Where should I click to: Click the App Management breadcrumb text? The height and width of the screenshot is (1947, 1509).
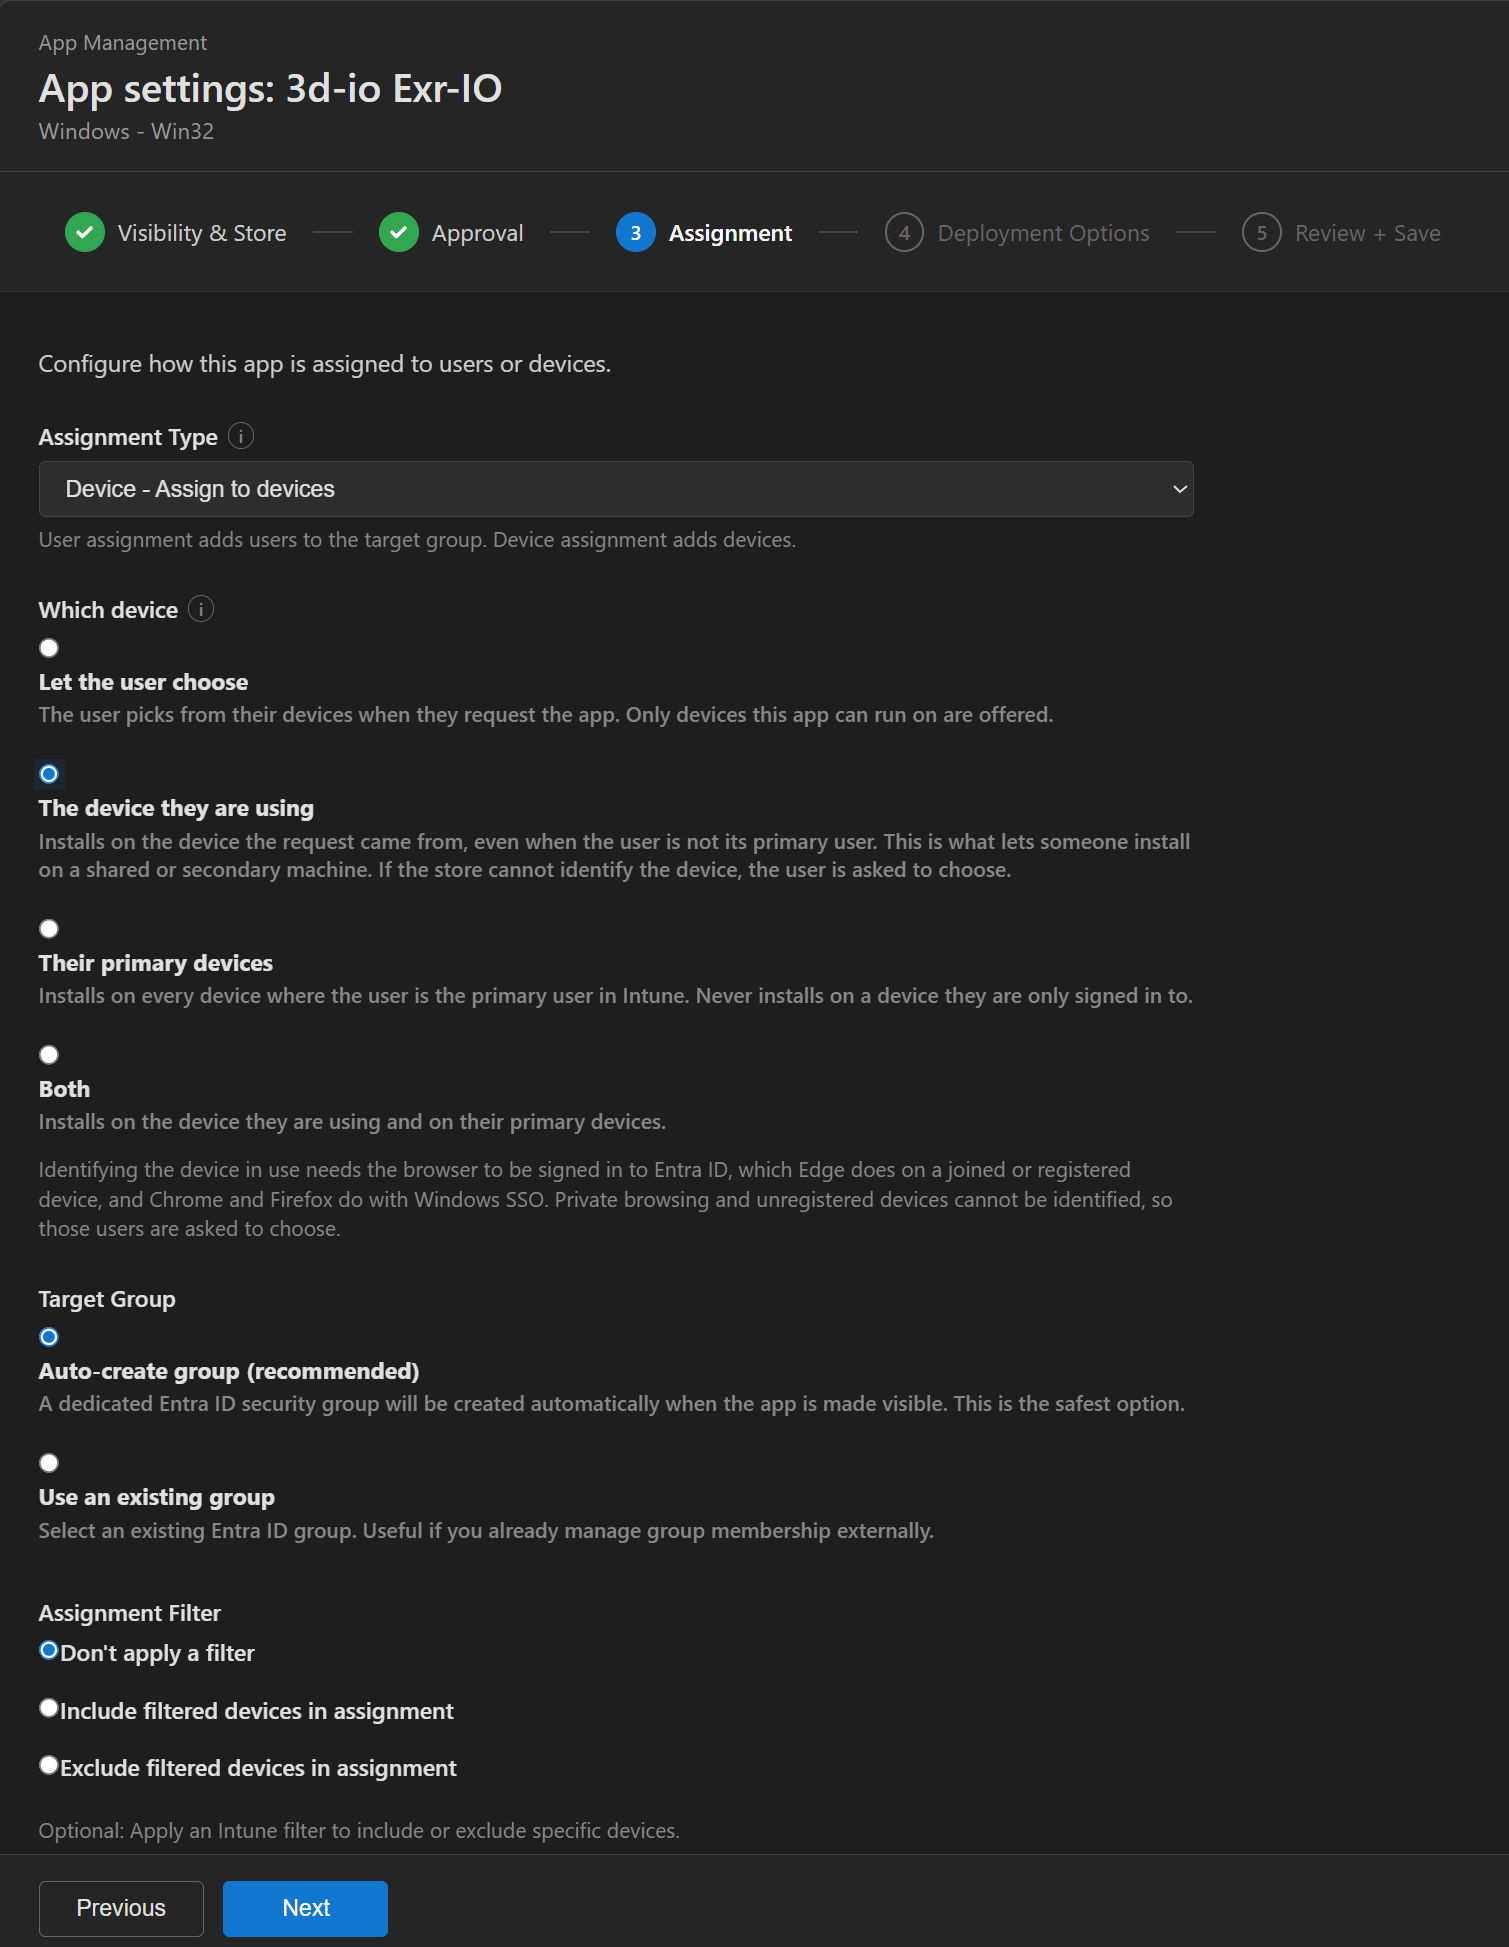pyautogui.click(x=123, y=43)
